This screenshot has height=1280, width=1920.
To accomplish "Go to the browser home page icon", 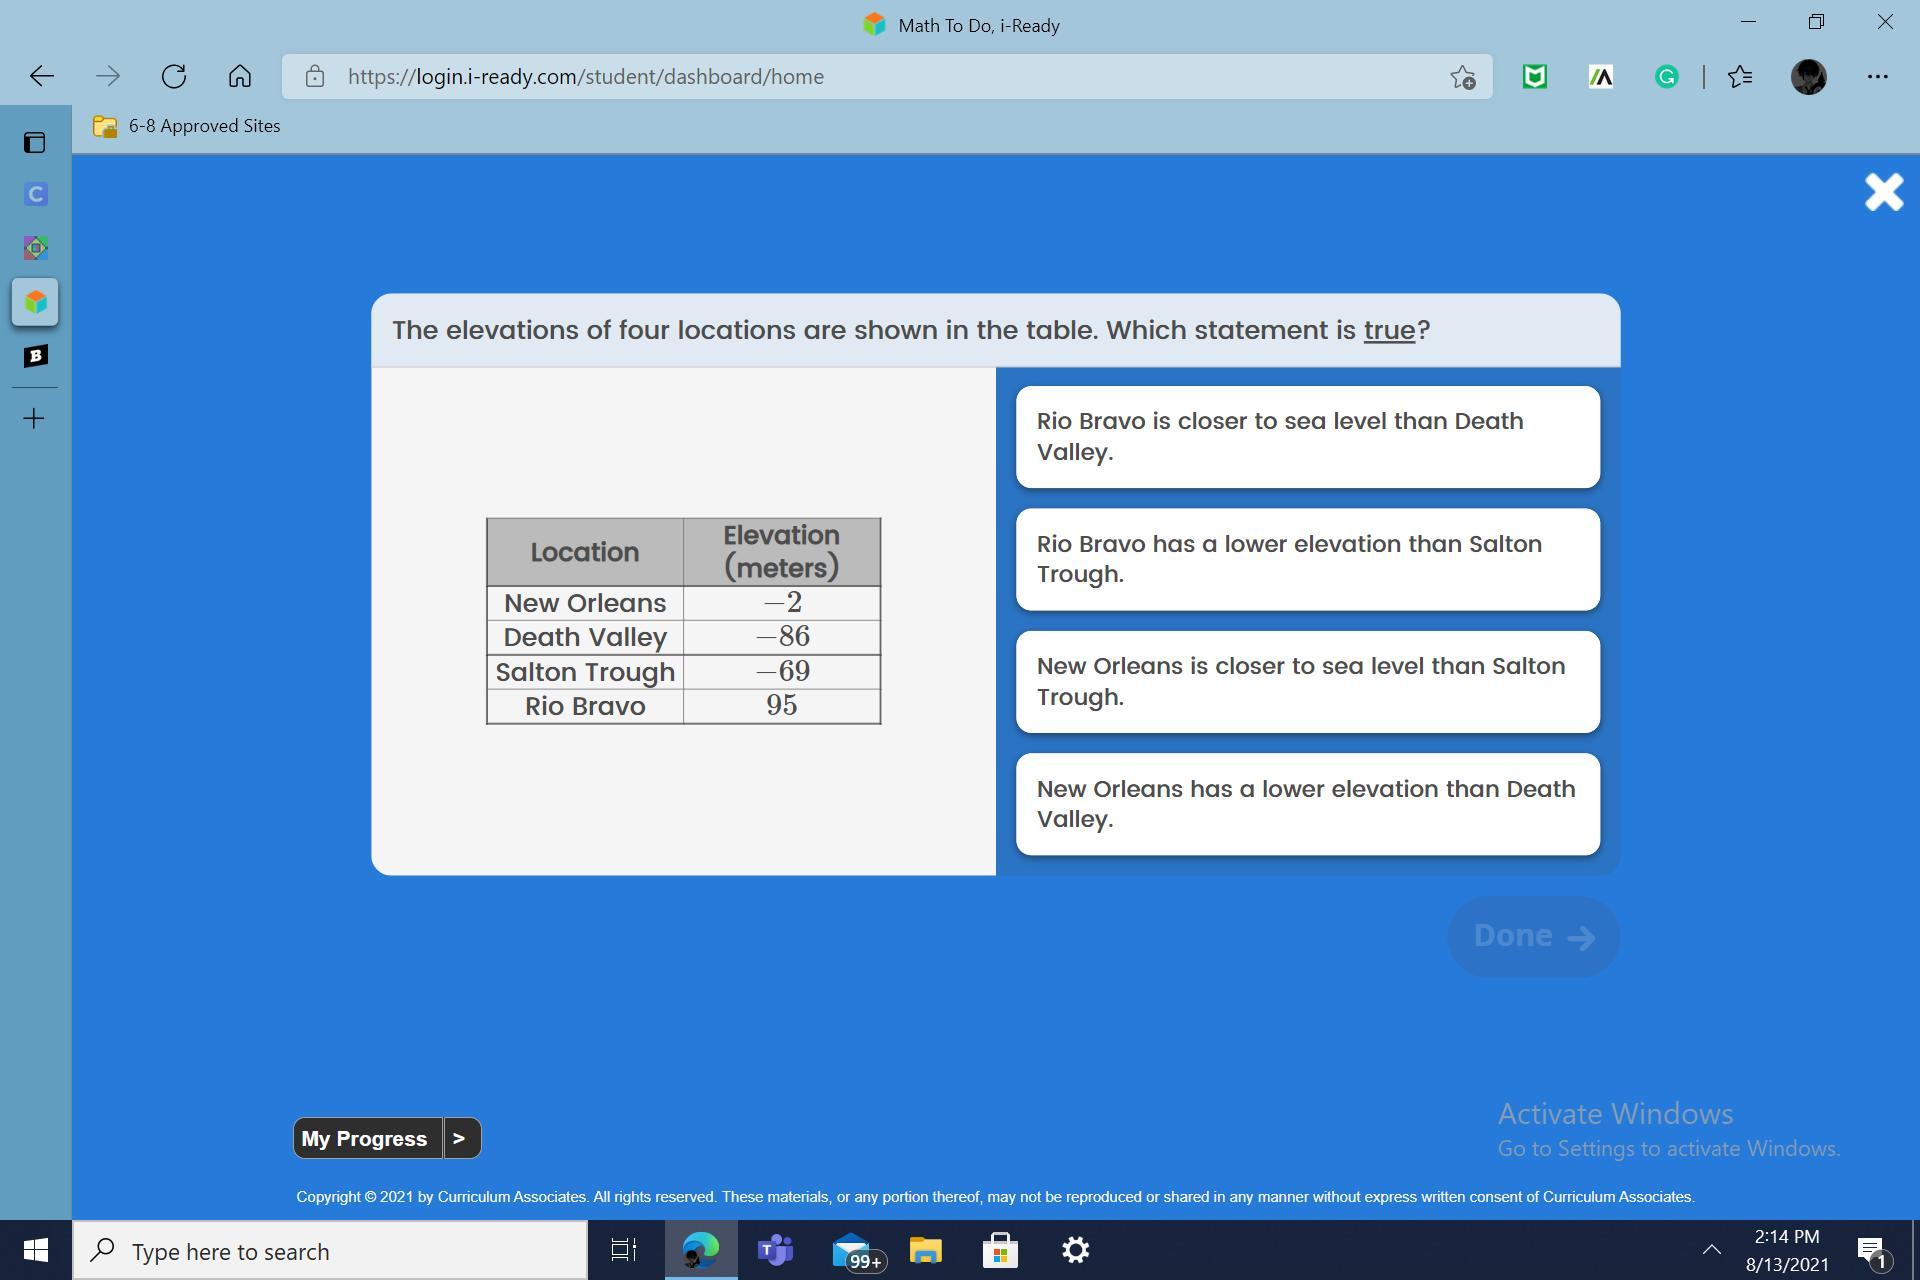I will pyautogui.click(x=239, y=77).
